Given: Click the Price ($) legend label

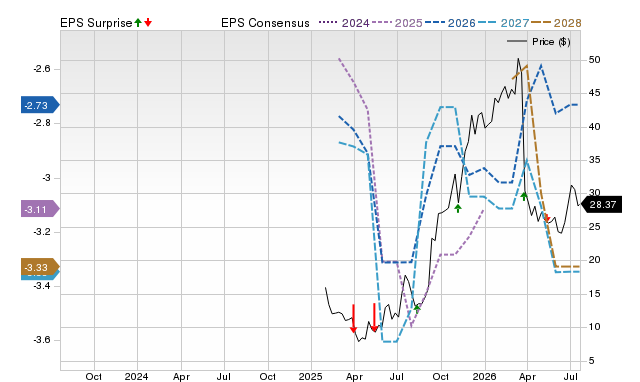Looking at the screenshot, I should [551, 42].
